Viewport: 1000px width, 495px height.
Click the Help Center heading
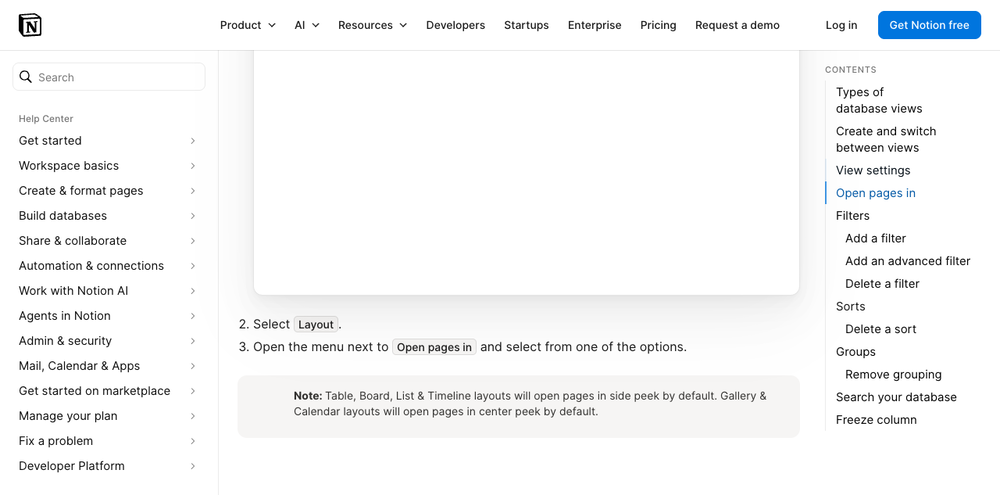(x=46, y=119)
